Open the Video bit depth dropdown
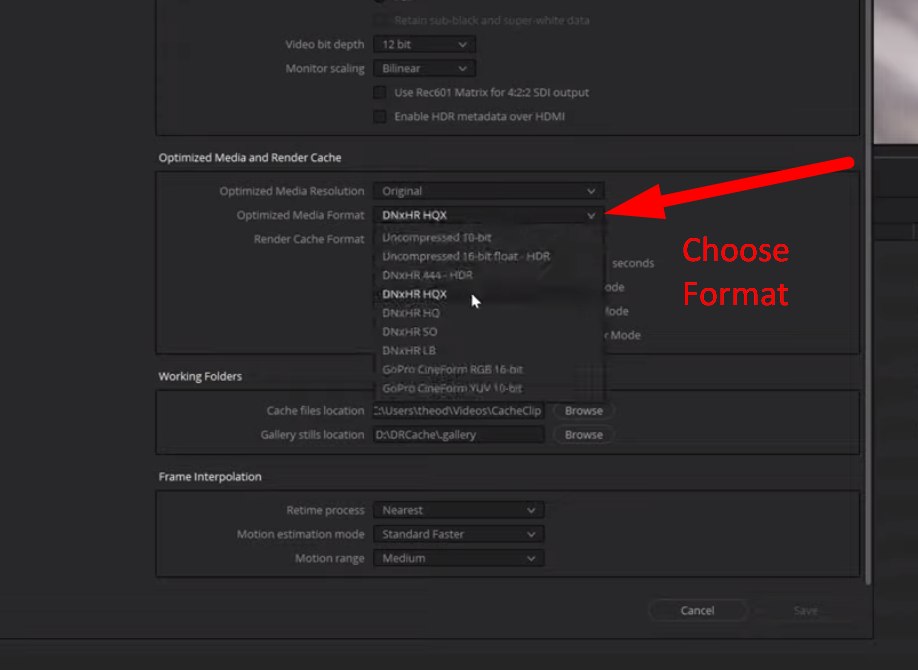 coord(422,44)
